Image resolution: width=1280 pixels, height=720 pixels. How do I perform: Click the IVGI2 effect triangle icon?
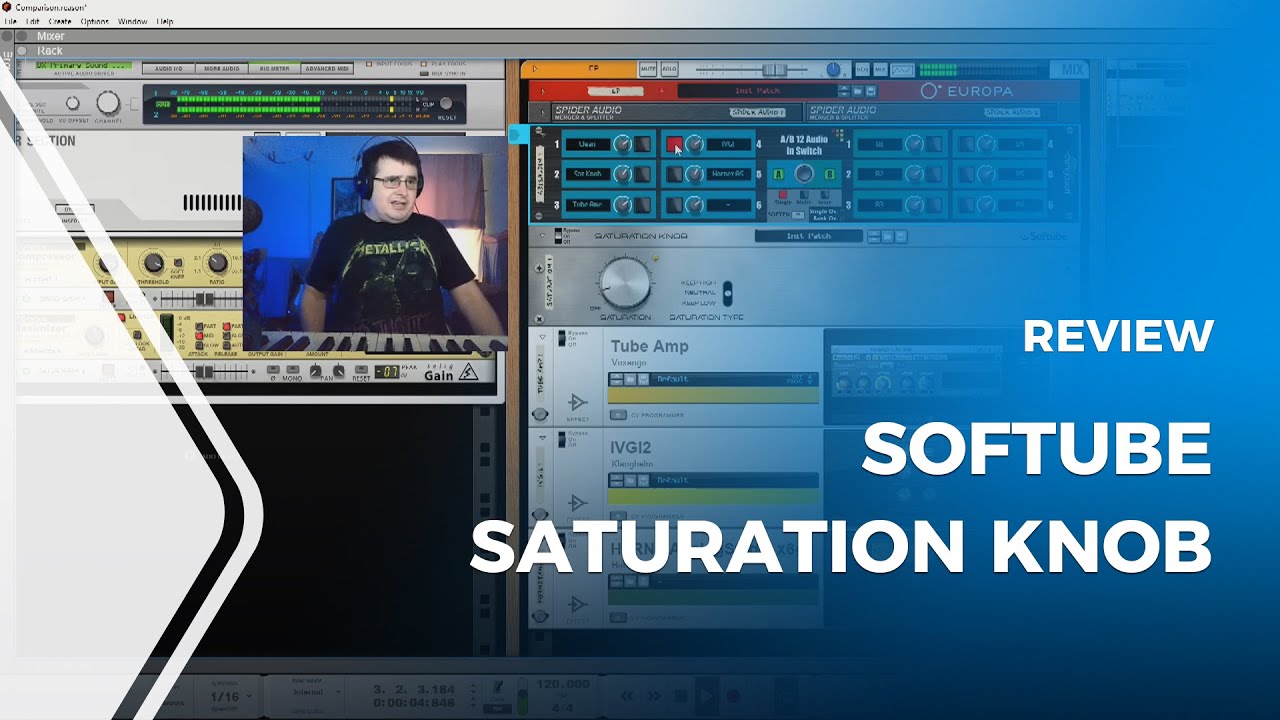(x=577, y=502)
